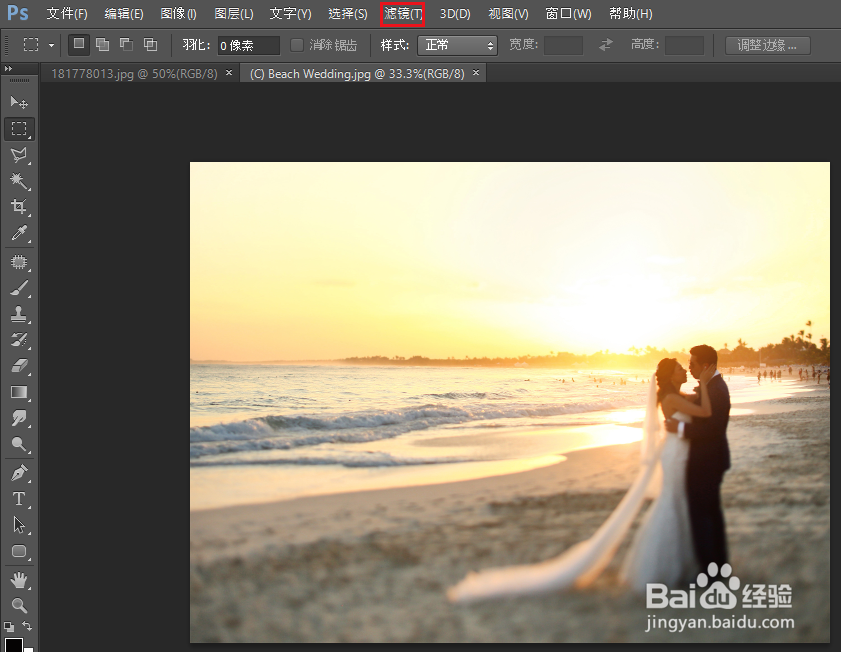Toggle the 消除锯齿 anti-alias checkbox
The image size is (841, 652).
(x=297, y=45)
